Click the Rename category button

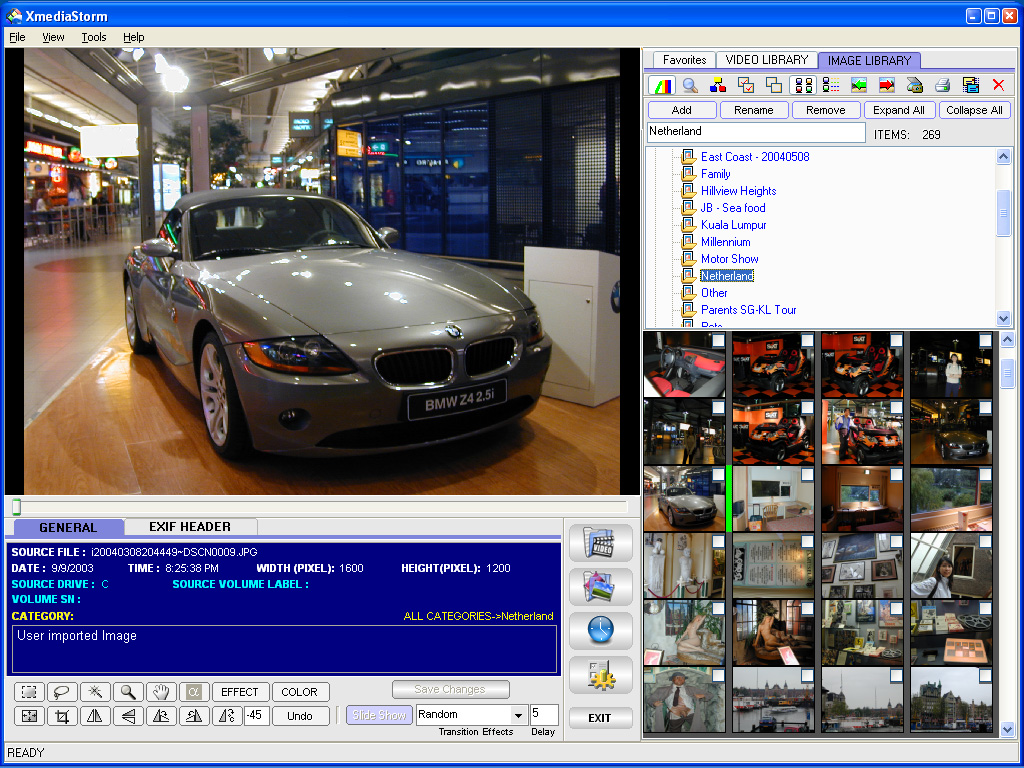pyautogui.click(x=754, y=110)
